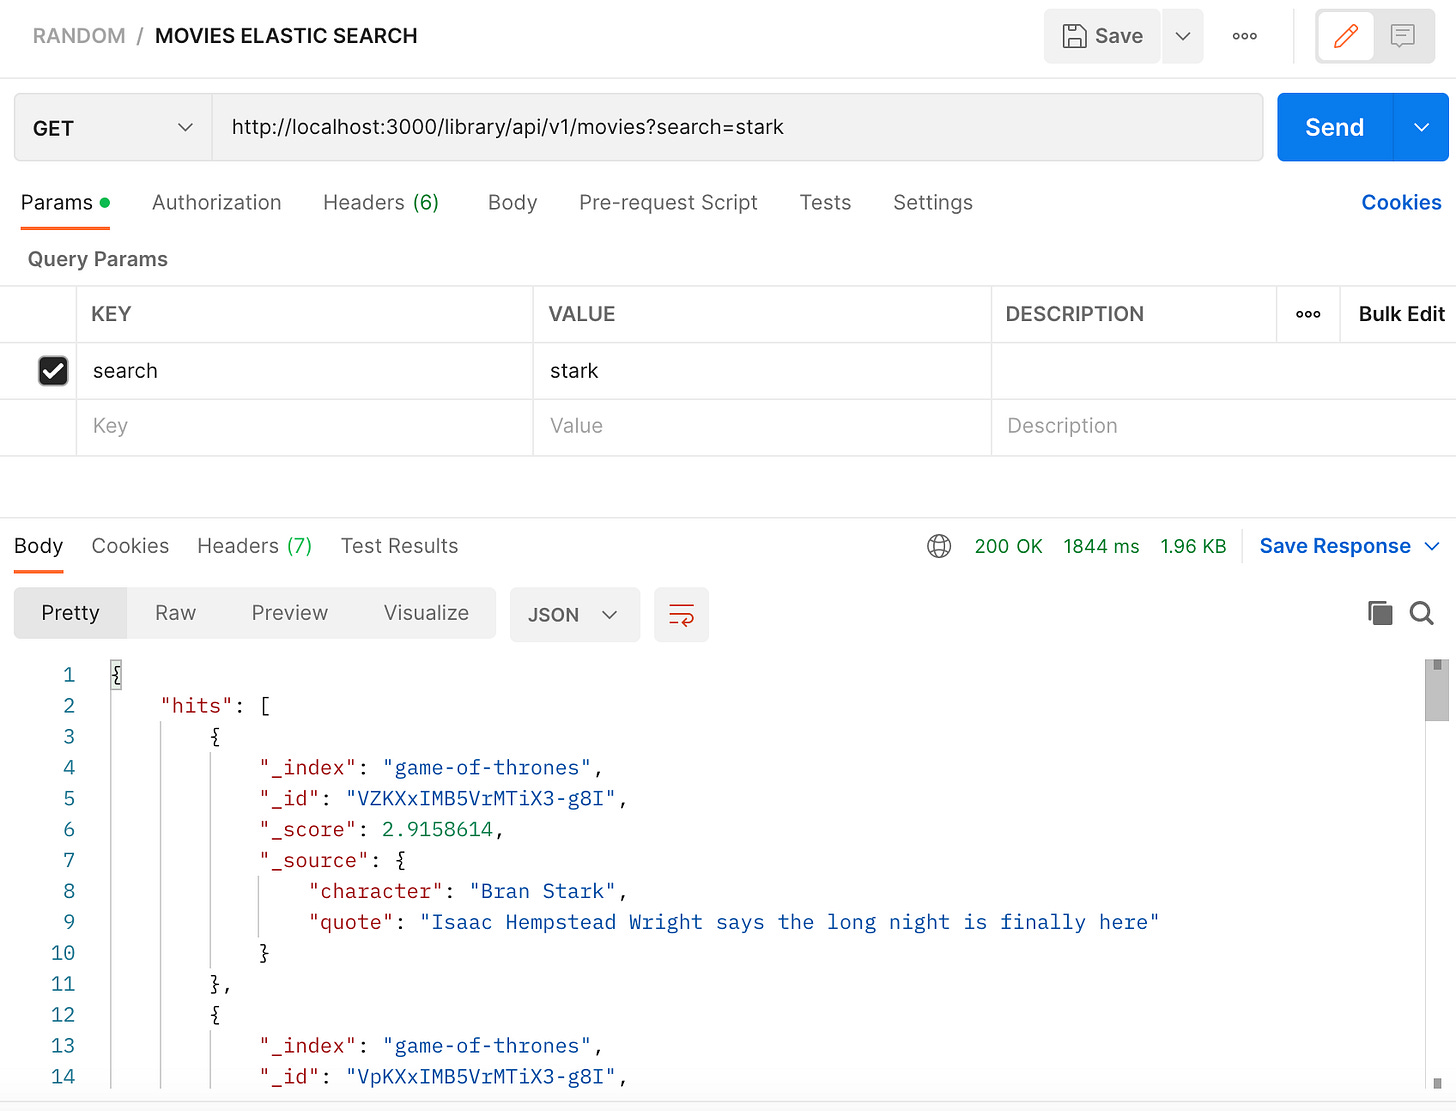Expand the Save Response dropdown arrow
The image size is (1456, 1111).
tap(1431, 547)
